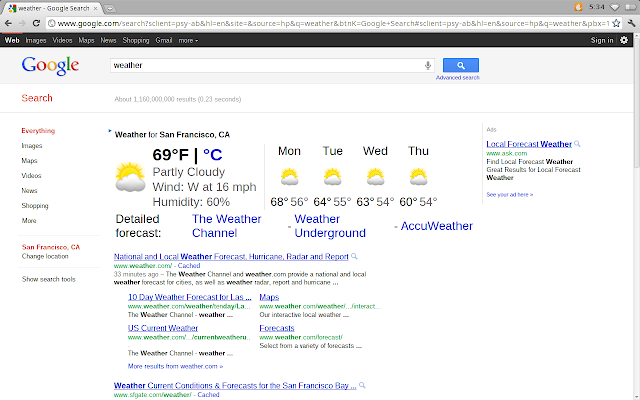Image resolution: width=640 pixels, height=400 pixels.
Task: Open Gmail from the black navigation bar
Action: tap(164, 40)
